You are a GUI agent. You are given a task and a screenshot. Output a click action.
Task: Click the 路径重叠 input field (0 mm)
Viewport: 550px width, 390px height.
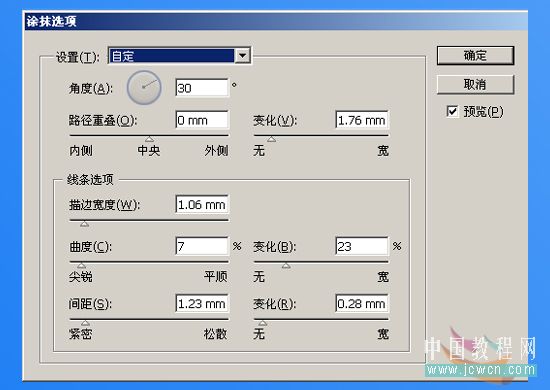202,120
